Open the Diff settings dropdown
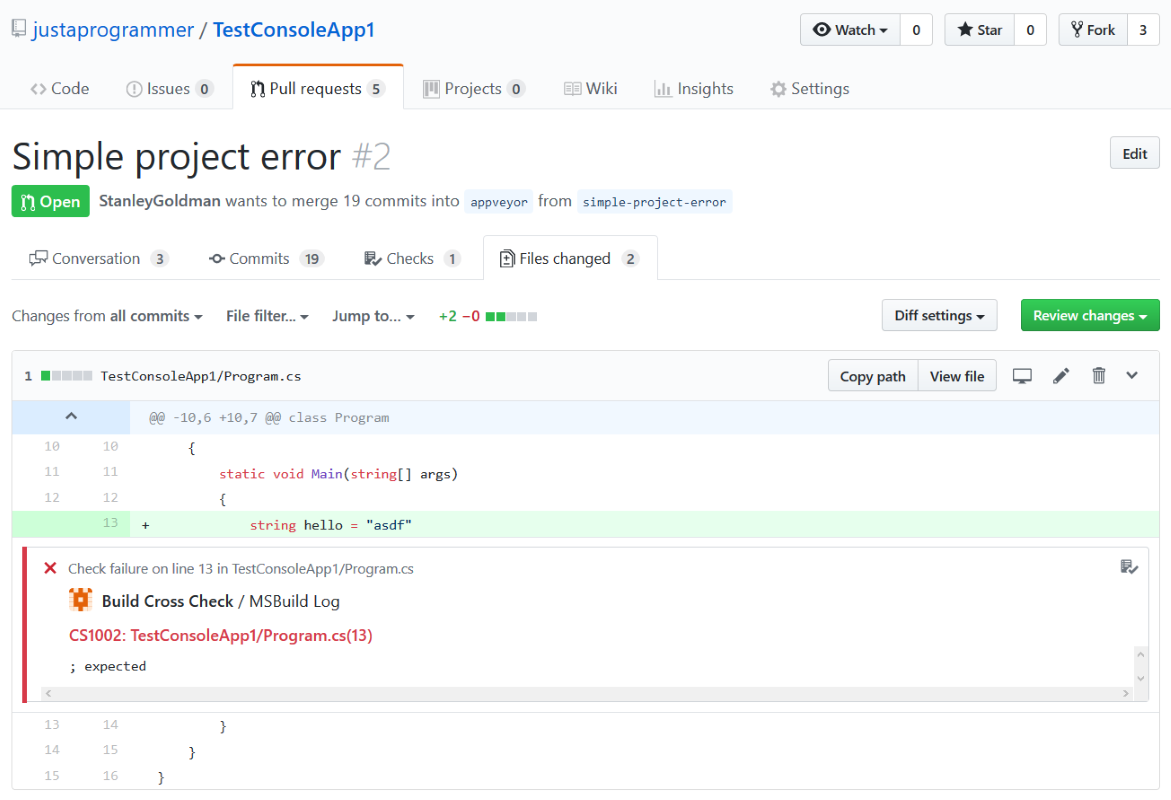The width and height of the screenshot is (1171, 800). coord(939,315)
